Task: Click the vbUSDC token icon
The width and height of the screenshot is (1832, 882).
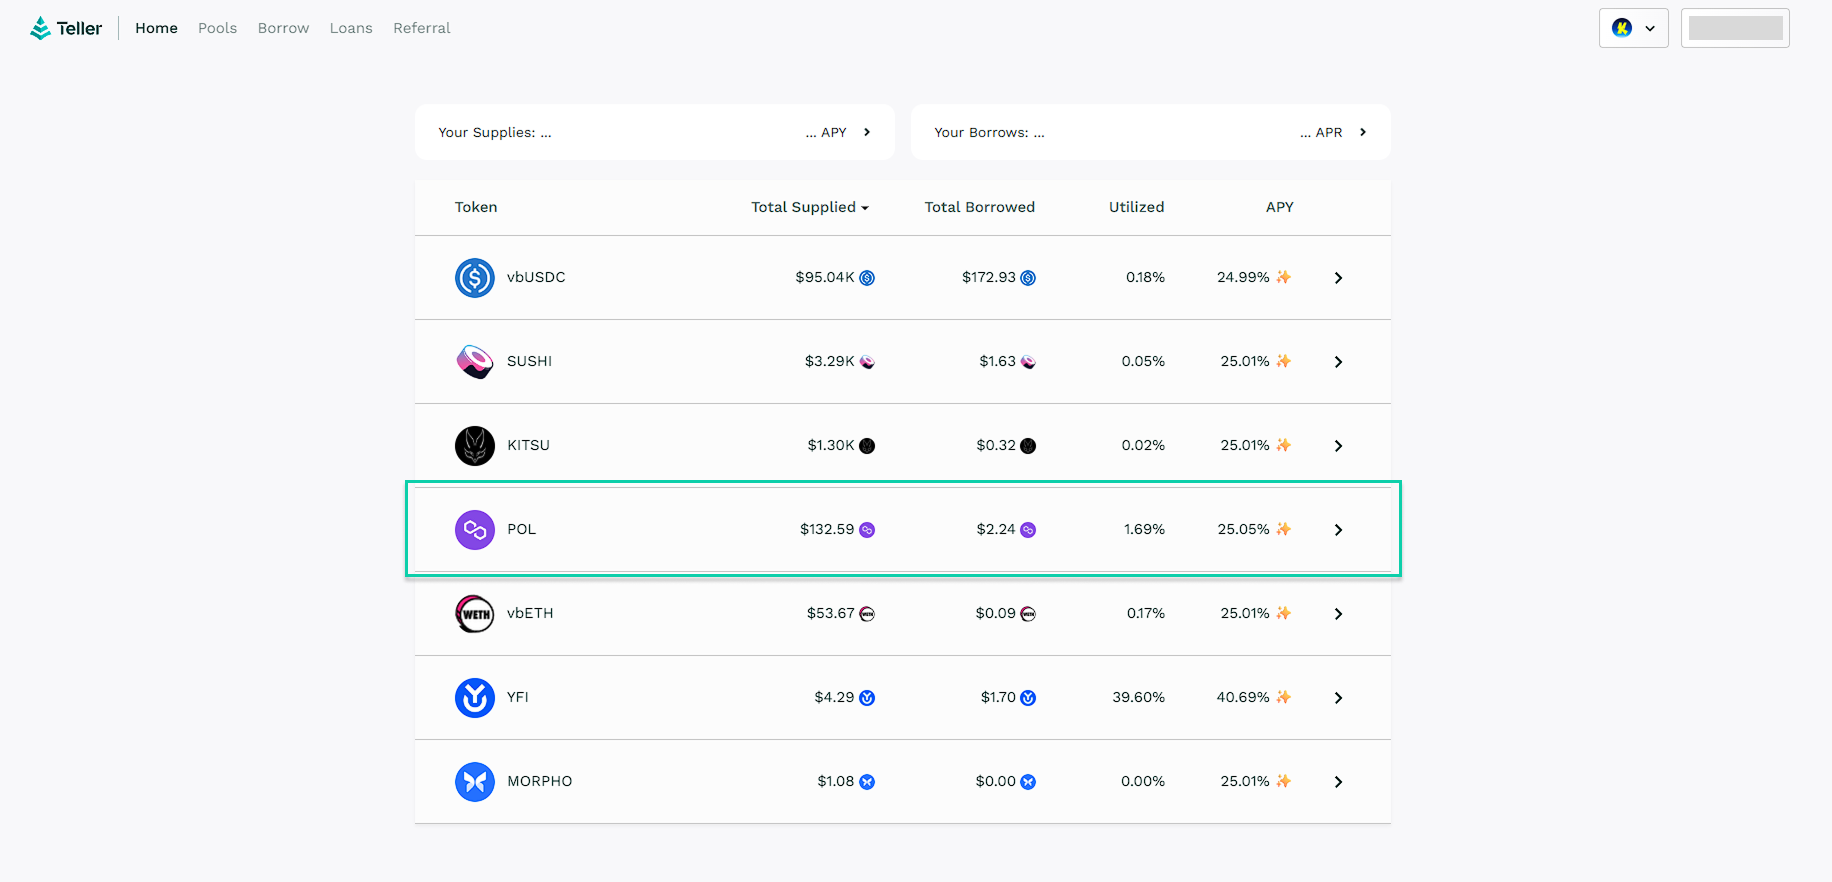Action: [x=475, y=278]
